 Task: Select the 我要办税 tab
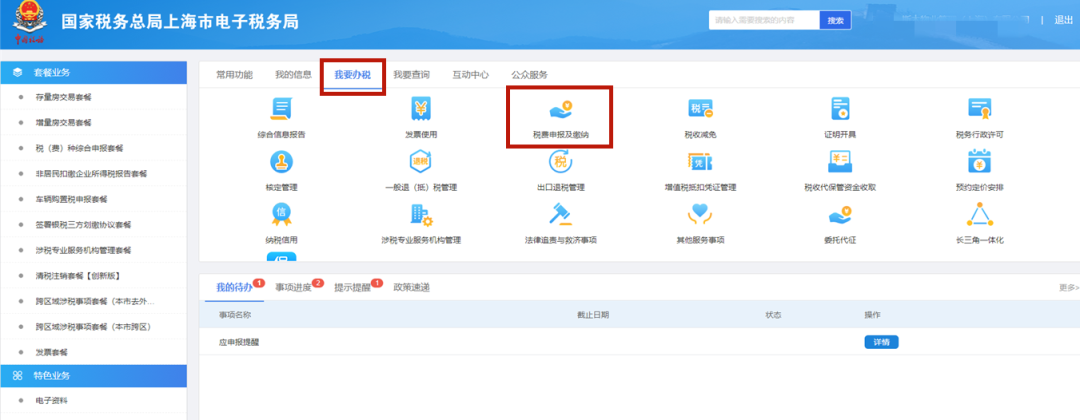click(353, 74)
